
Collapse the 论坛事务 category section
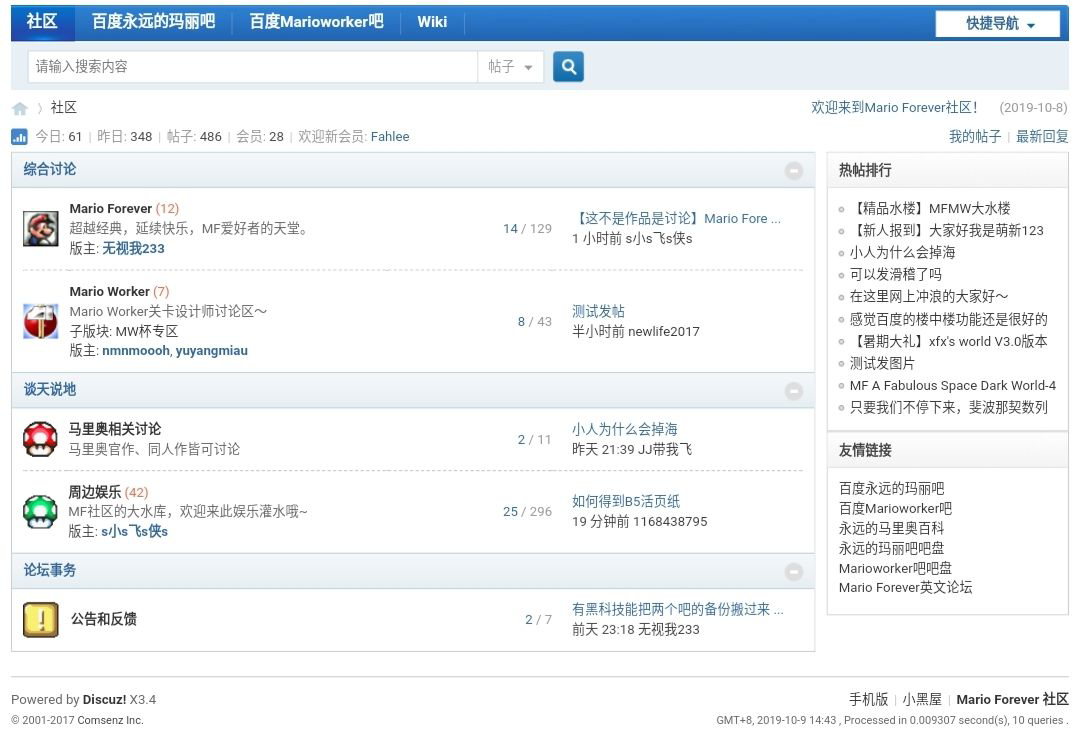click(x=793, y=572)
